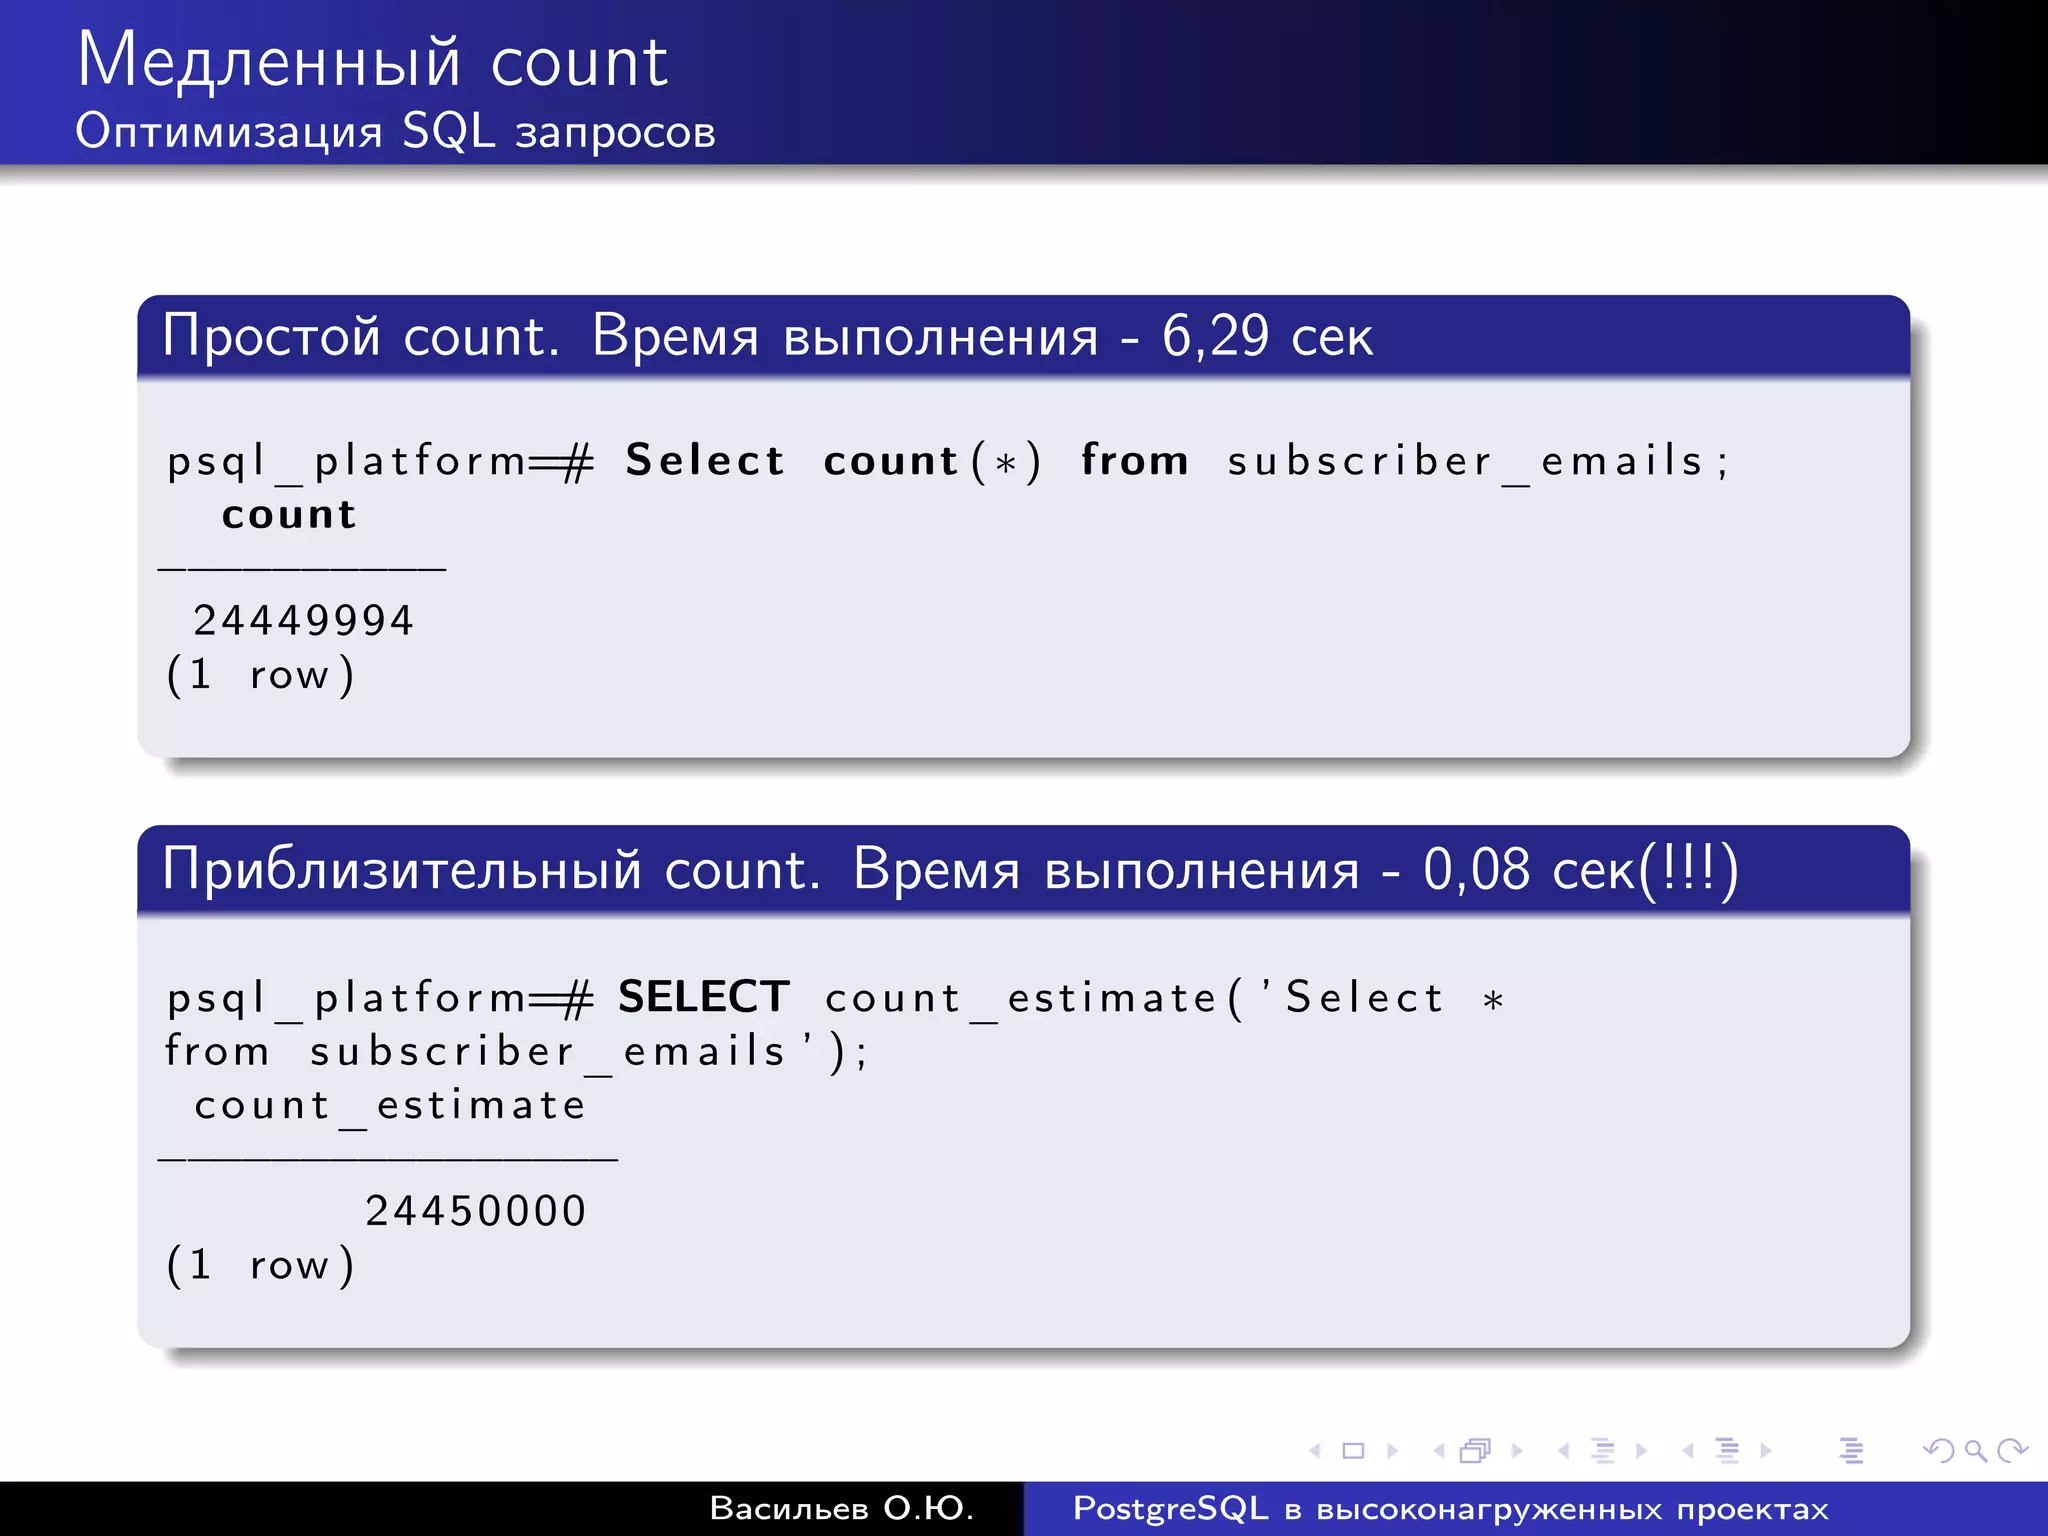Click '(1 row)' under 24449994
This screenshot has height=1536, width=2048.
(260, 675)
